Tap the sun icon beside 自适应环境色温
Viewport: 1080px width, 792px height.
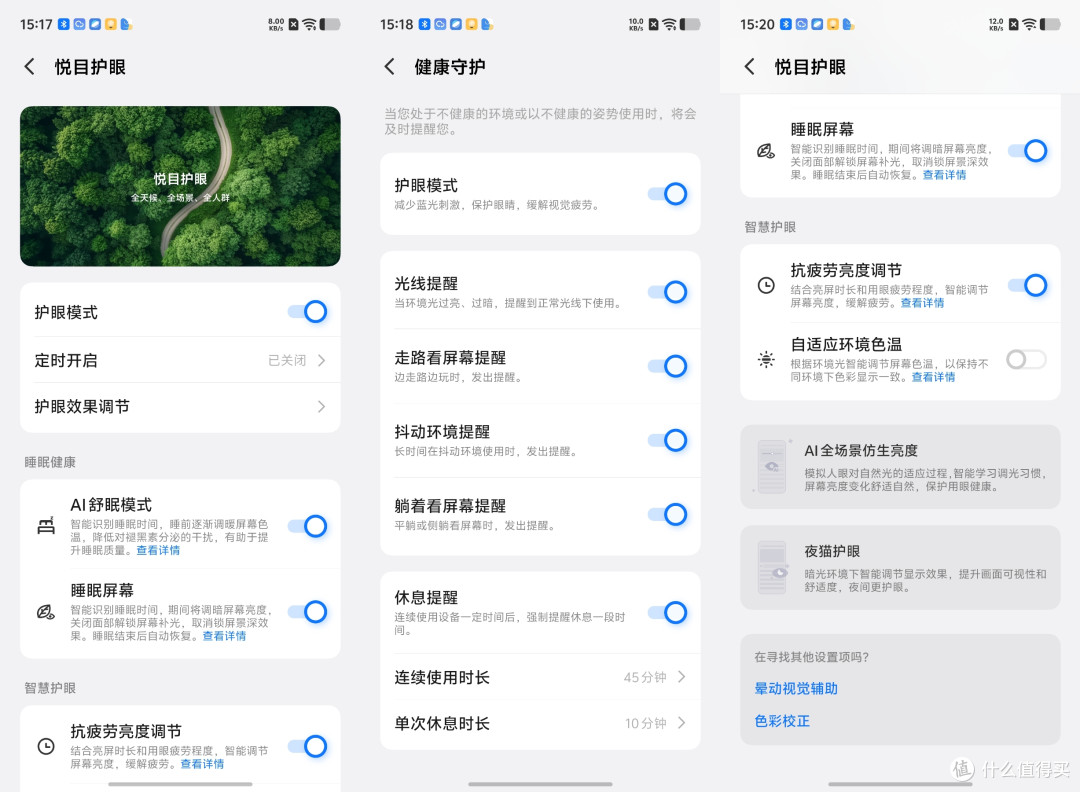click(766, 359)
